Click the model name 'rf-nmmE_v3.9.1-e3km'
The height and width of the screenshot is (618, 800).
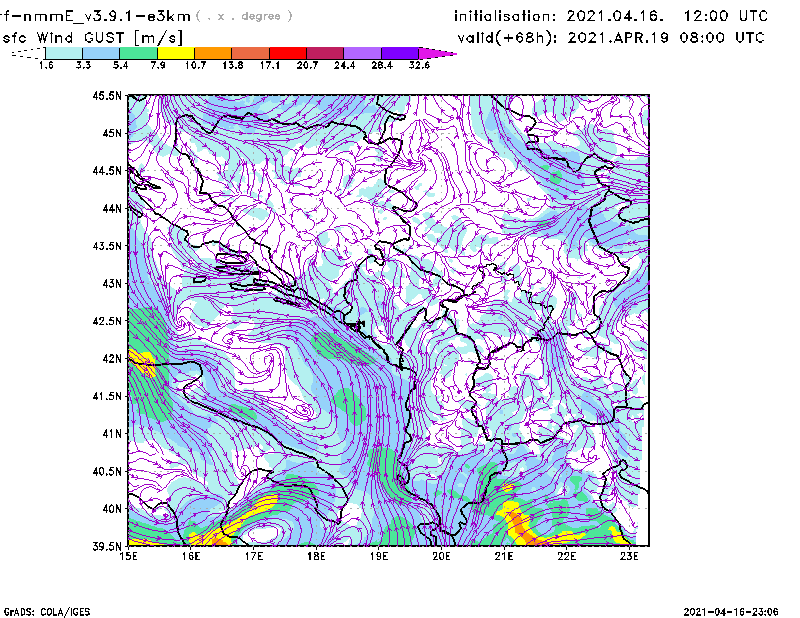[x=95, y=16]
